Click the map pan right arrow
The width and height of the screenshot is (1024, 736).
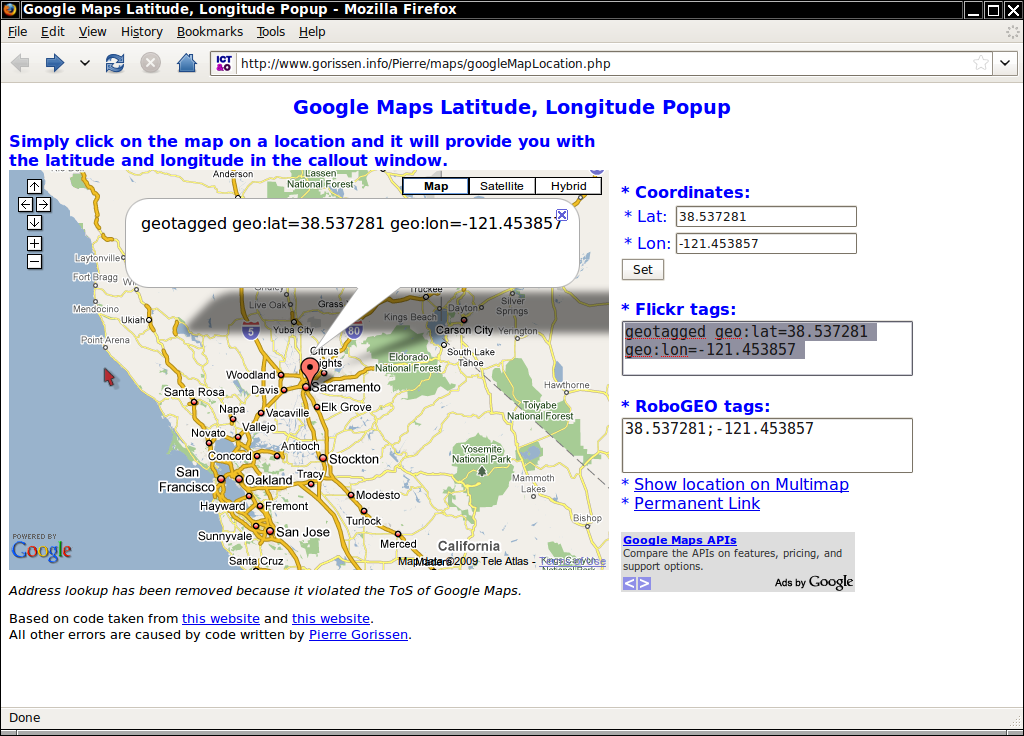click(x=43, y=204)
